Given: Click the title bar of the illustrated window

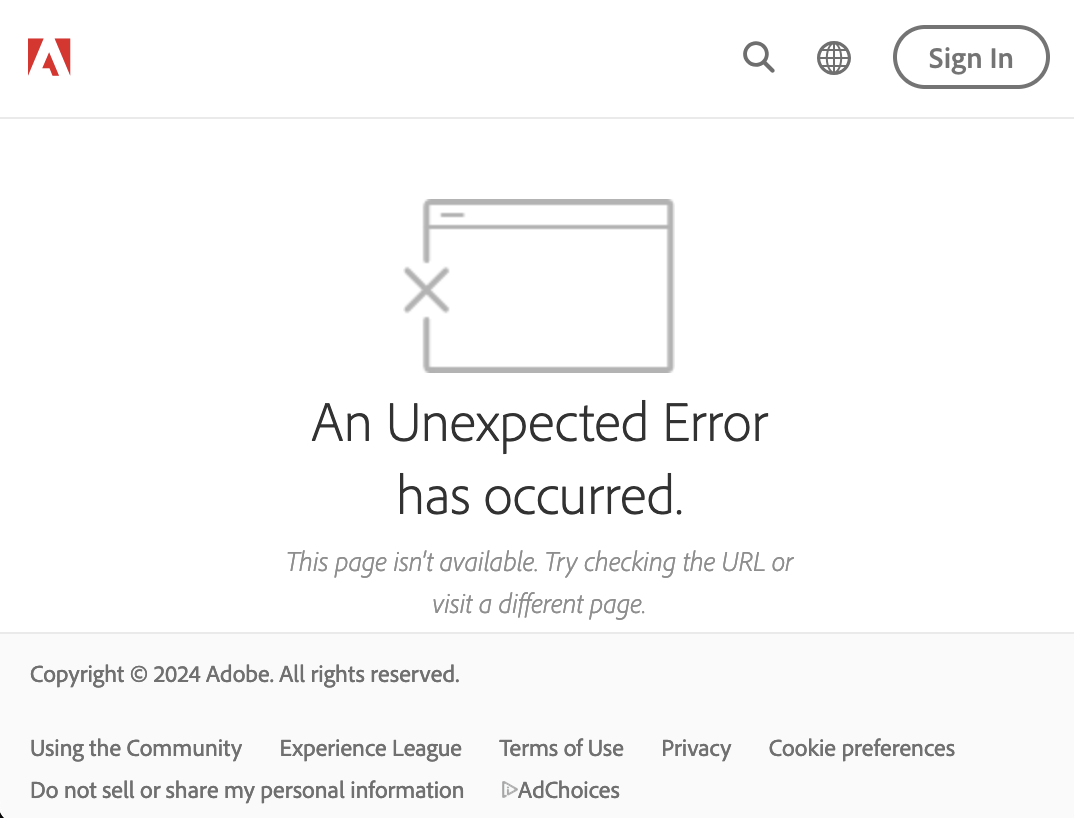Looking at the screenshot, I should (x=548, y=214).
